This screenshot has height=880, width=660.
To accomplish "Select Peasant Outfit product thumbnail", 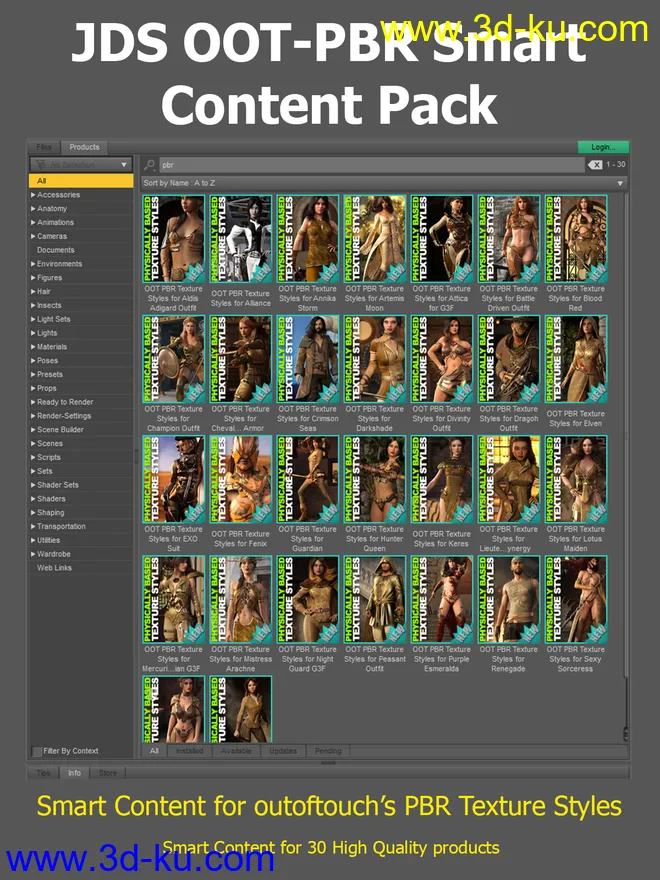I will [374, 599].
